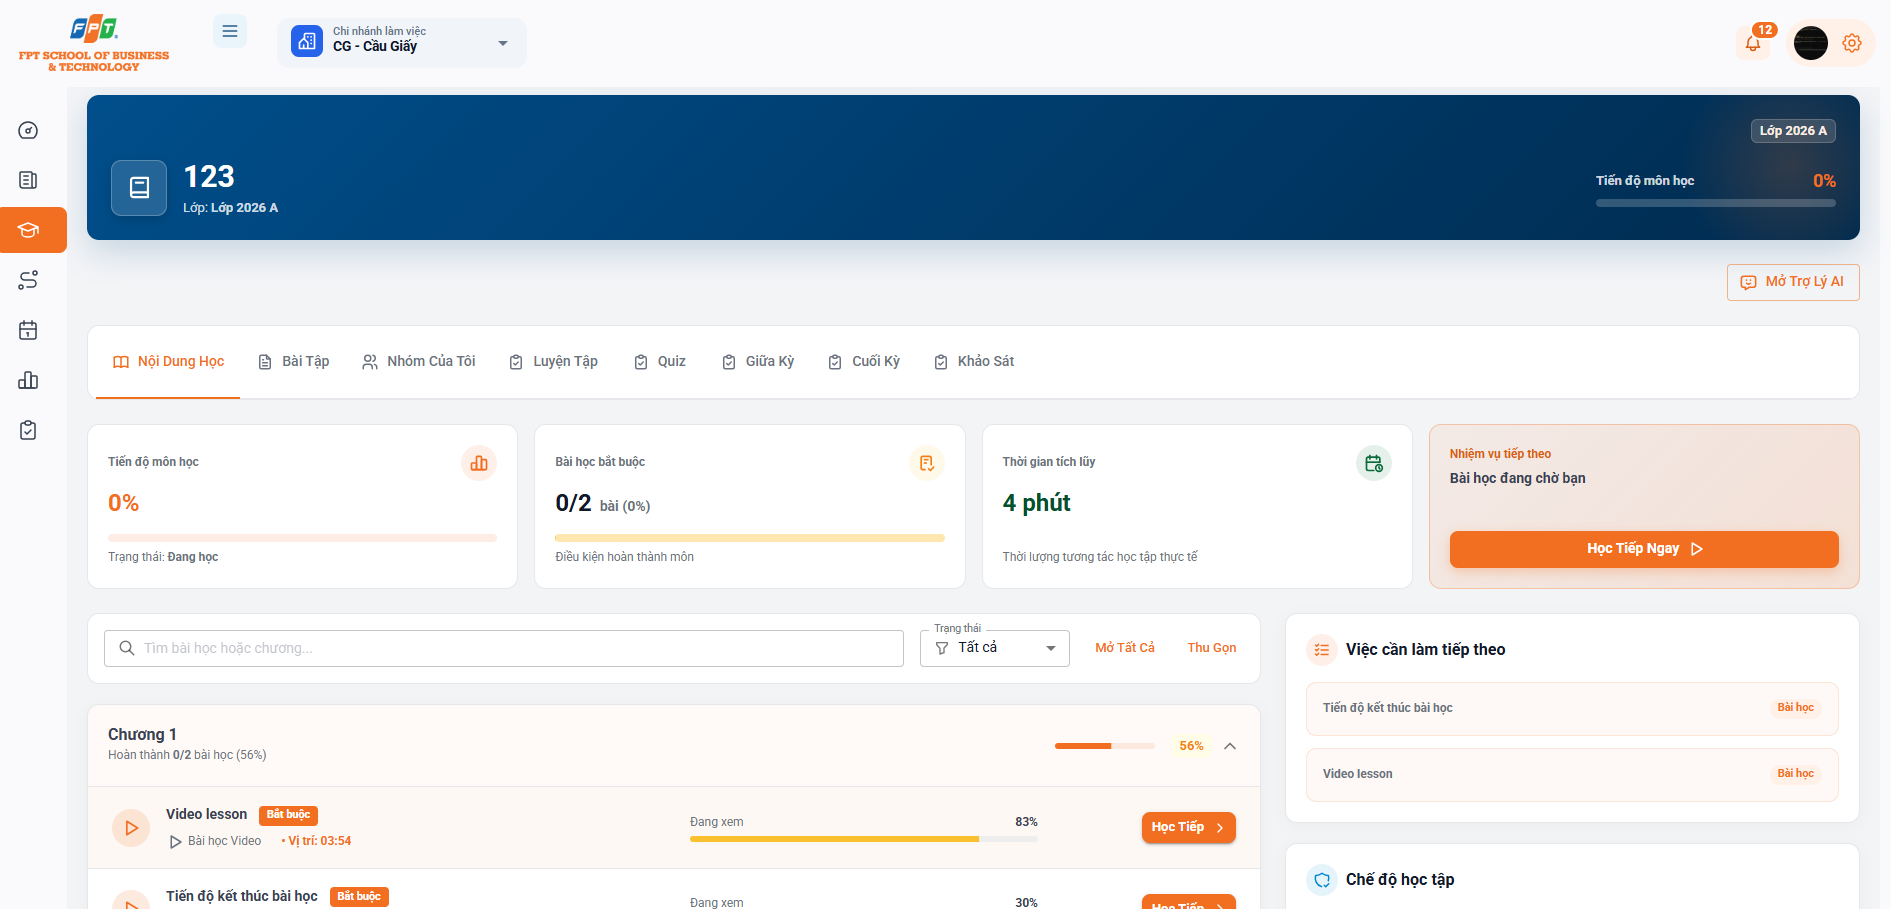Screen dimensions: 1891x909
Task: Open the Khảo Sát tab
Action: click(974, 362)
